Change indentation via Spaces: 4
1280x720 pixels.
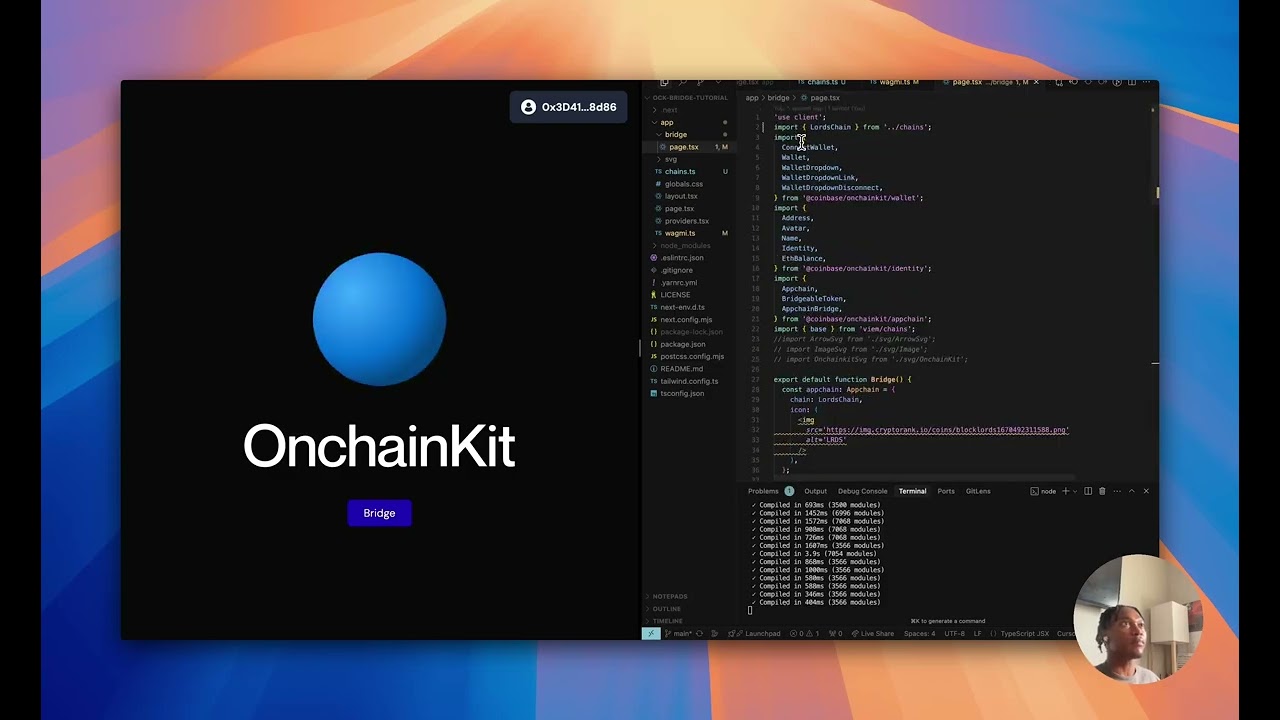(x=920, y=633)
